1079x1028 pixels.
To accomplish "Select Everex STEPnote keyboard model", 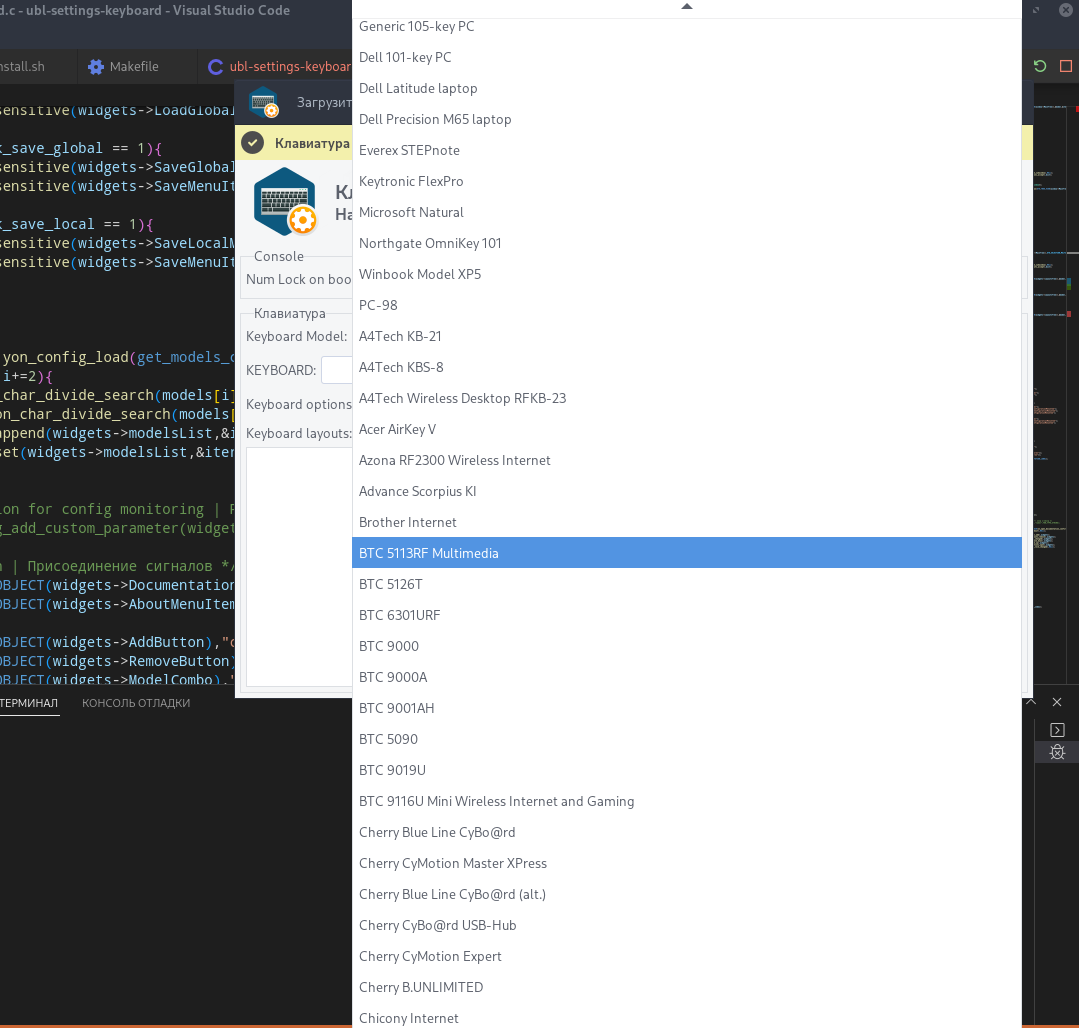I will point(686,150).
